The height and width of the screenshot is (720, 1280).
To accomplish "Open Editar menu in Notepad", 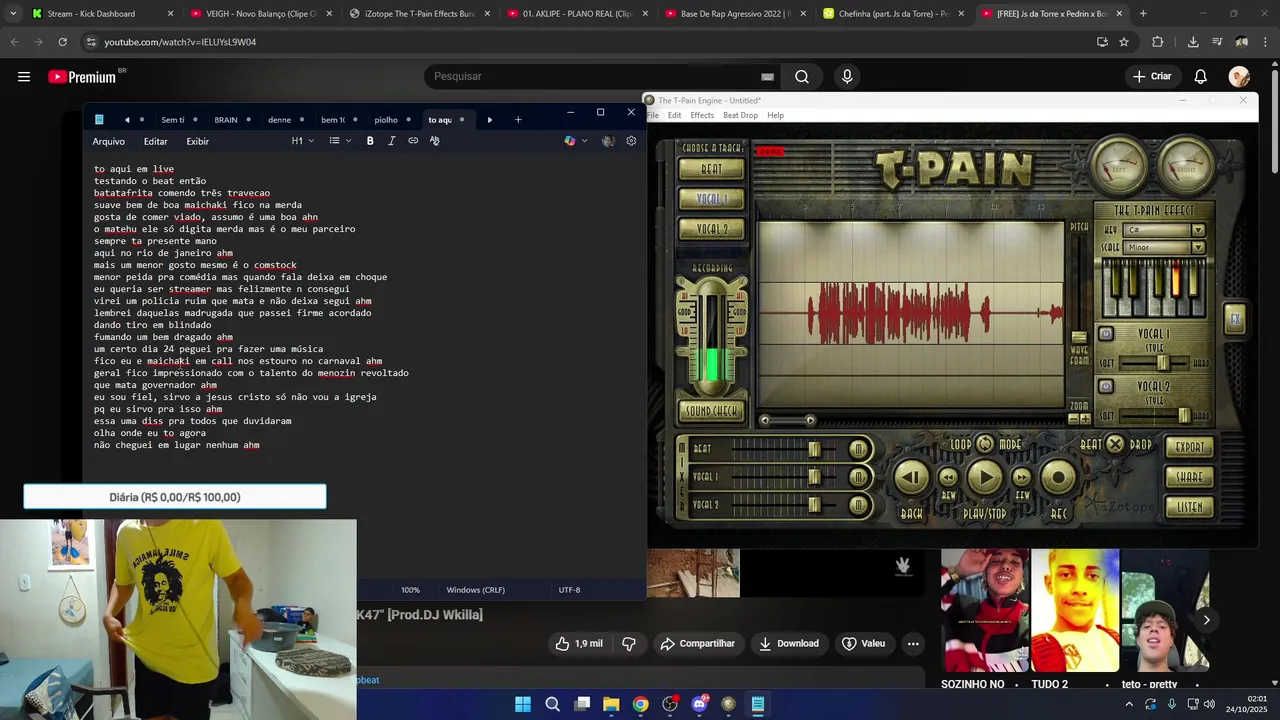I will click(155, 142).
